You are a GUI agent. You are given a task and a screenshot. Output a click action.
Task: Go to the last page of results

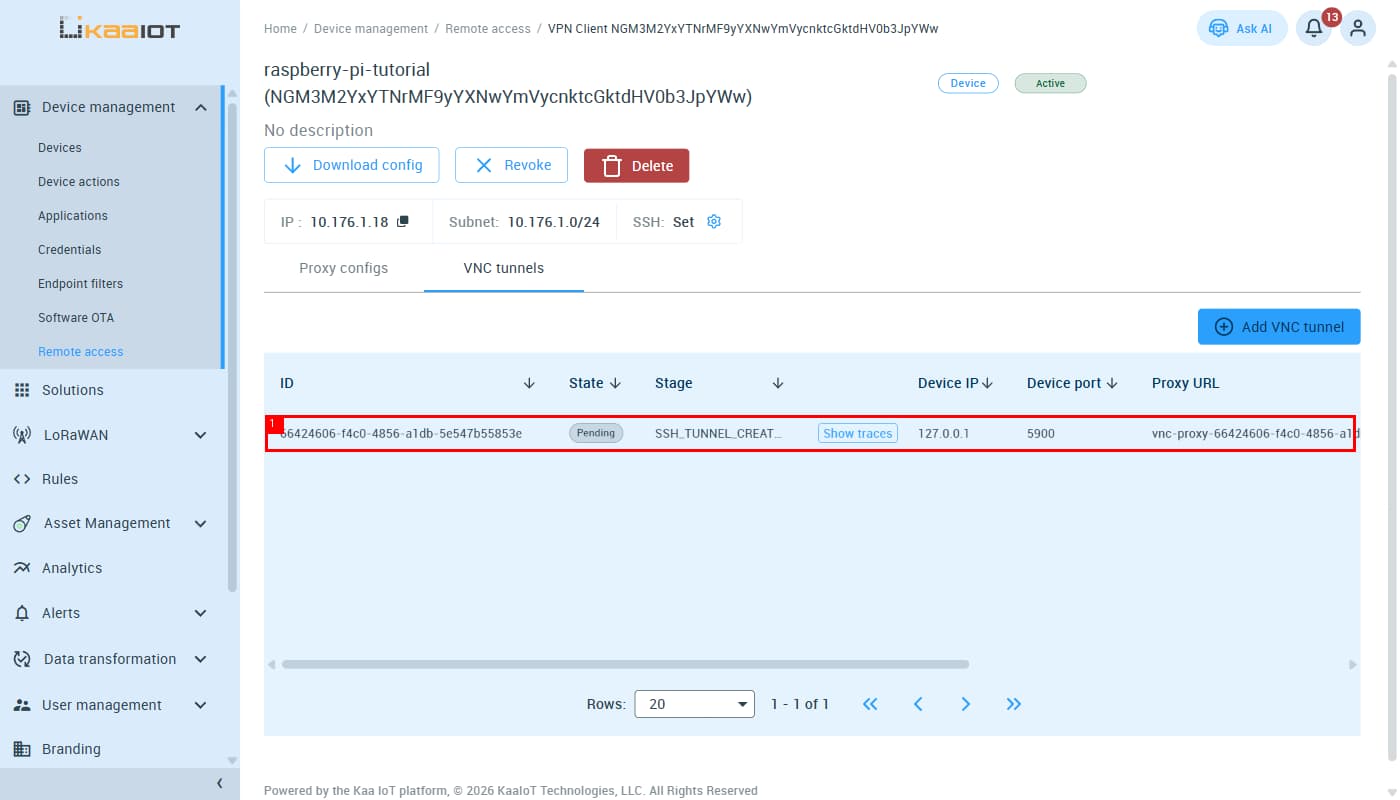[1013, 704]
